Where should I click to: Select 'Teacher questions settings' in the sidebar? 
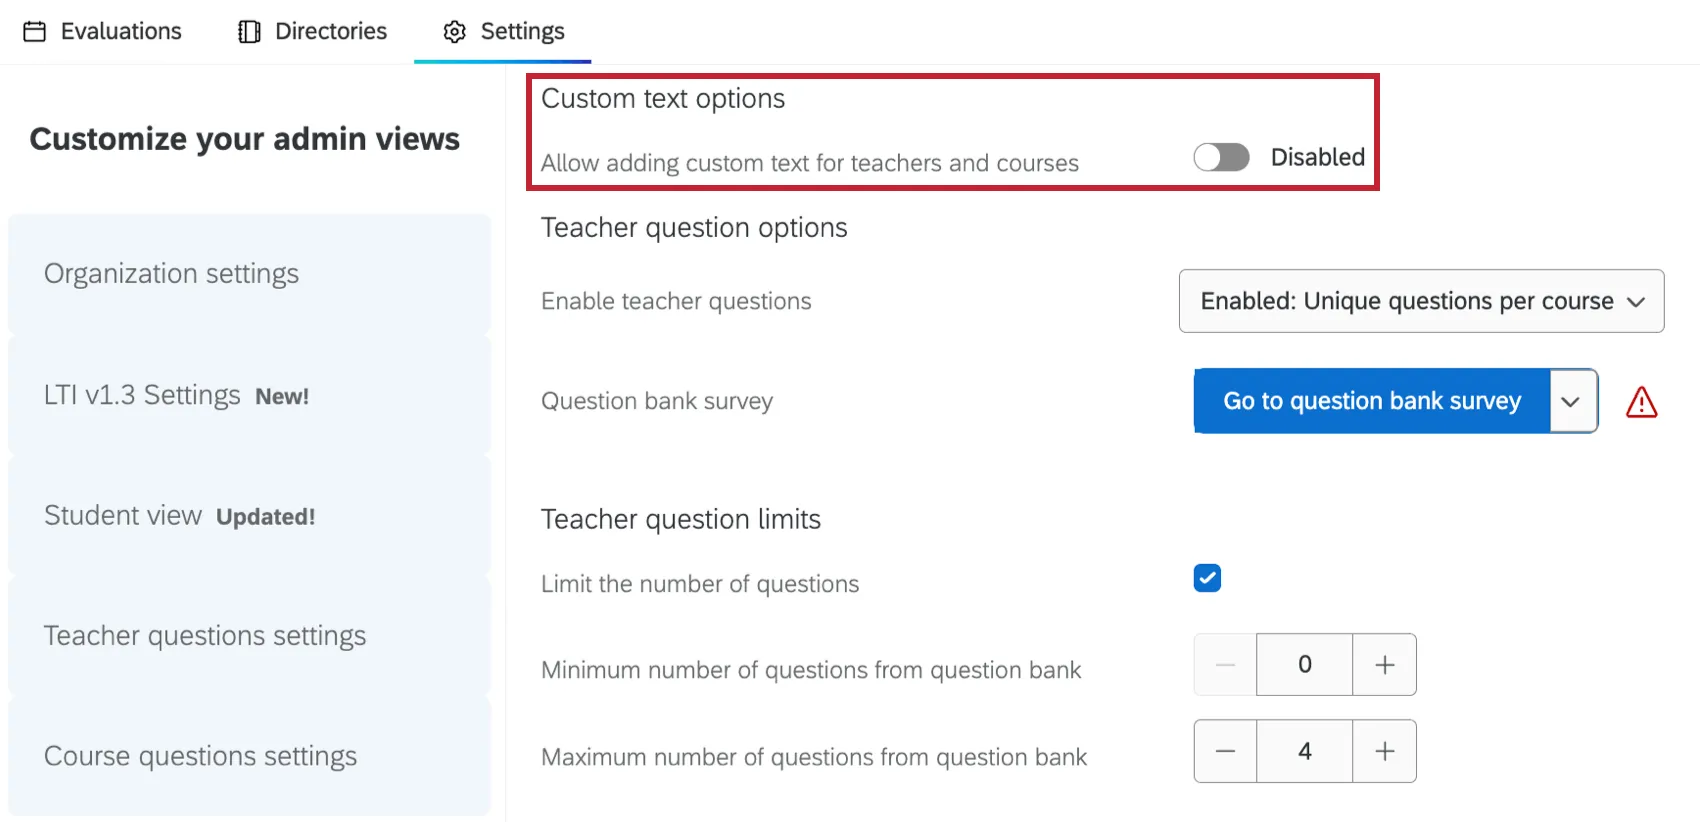(x=205, y=635)
